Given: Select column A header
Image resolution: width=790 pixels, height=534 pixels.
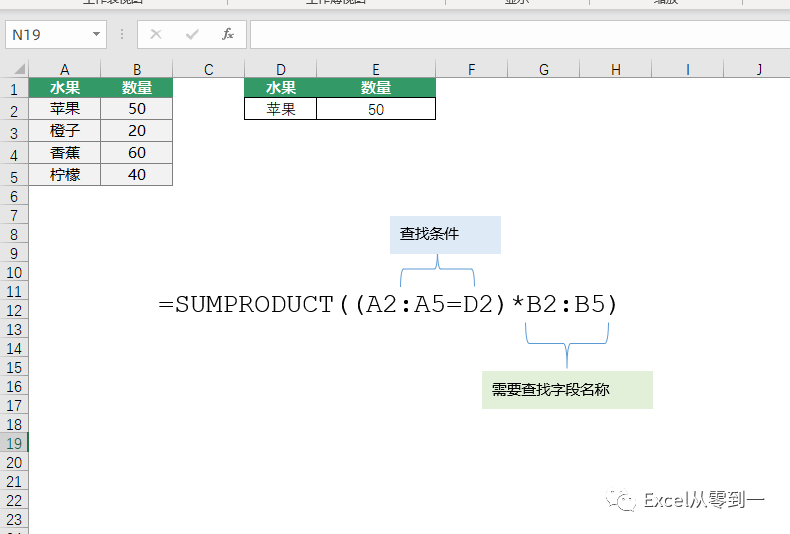Looking at the screenshot, I should point(64,69).
